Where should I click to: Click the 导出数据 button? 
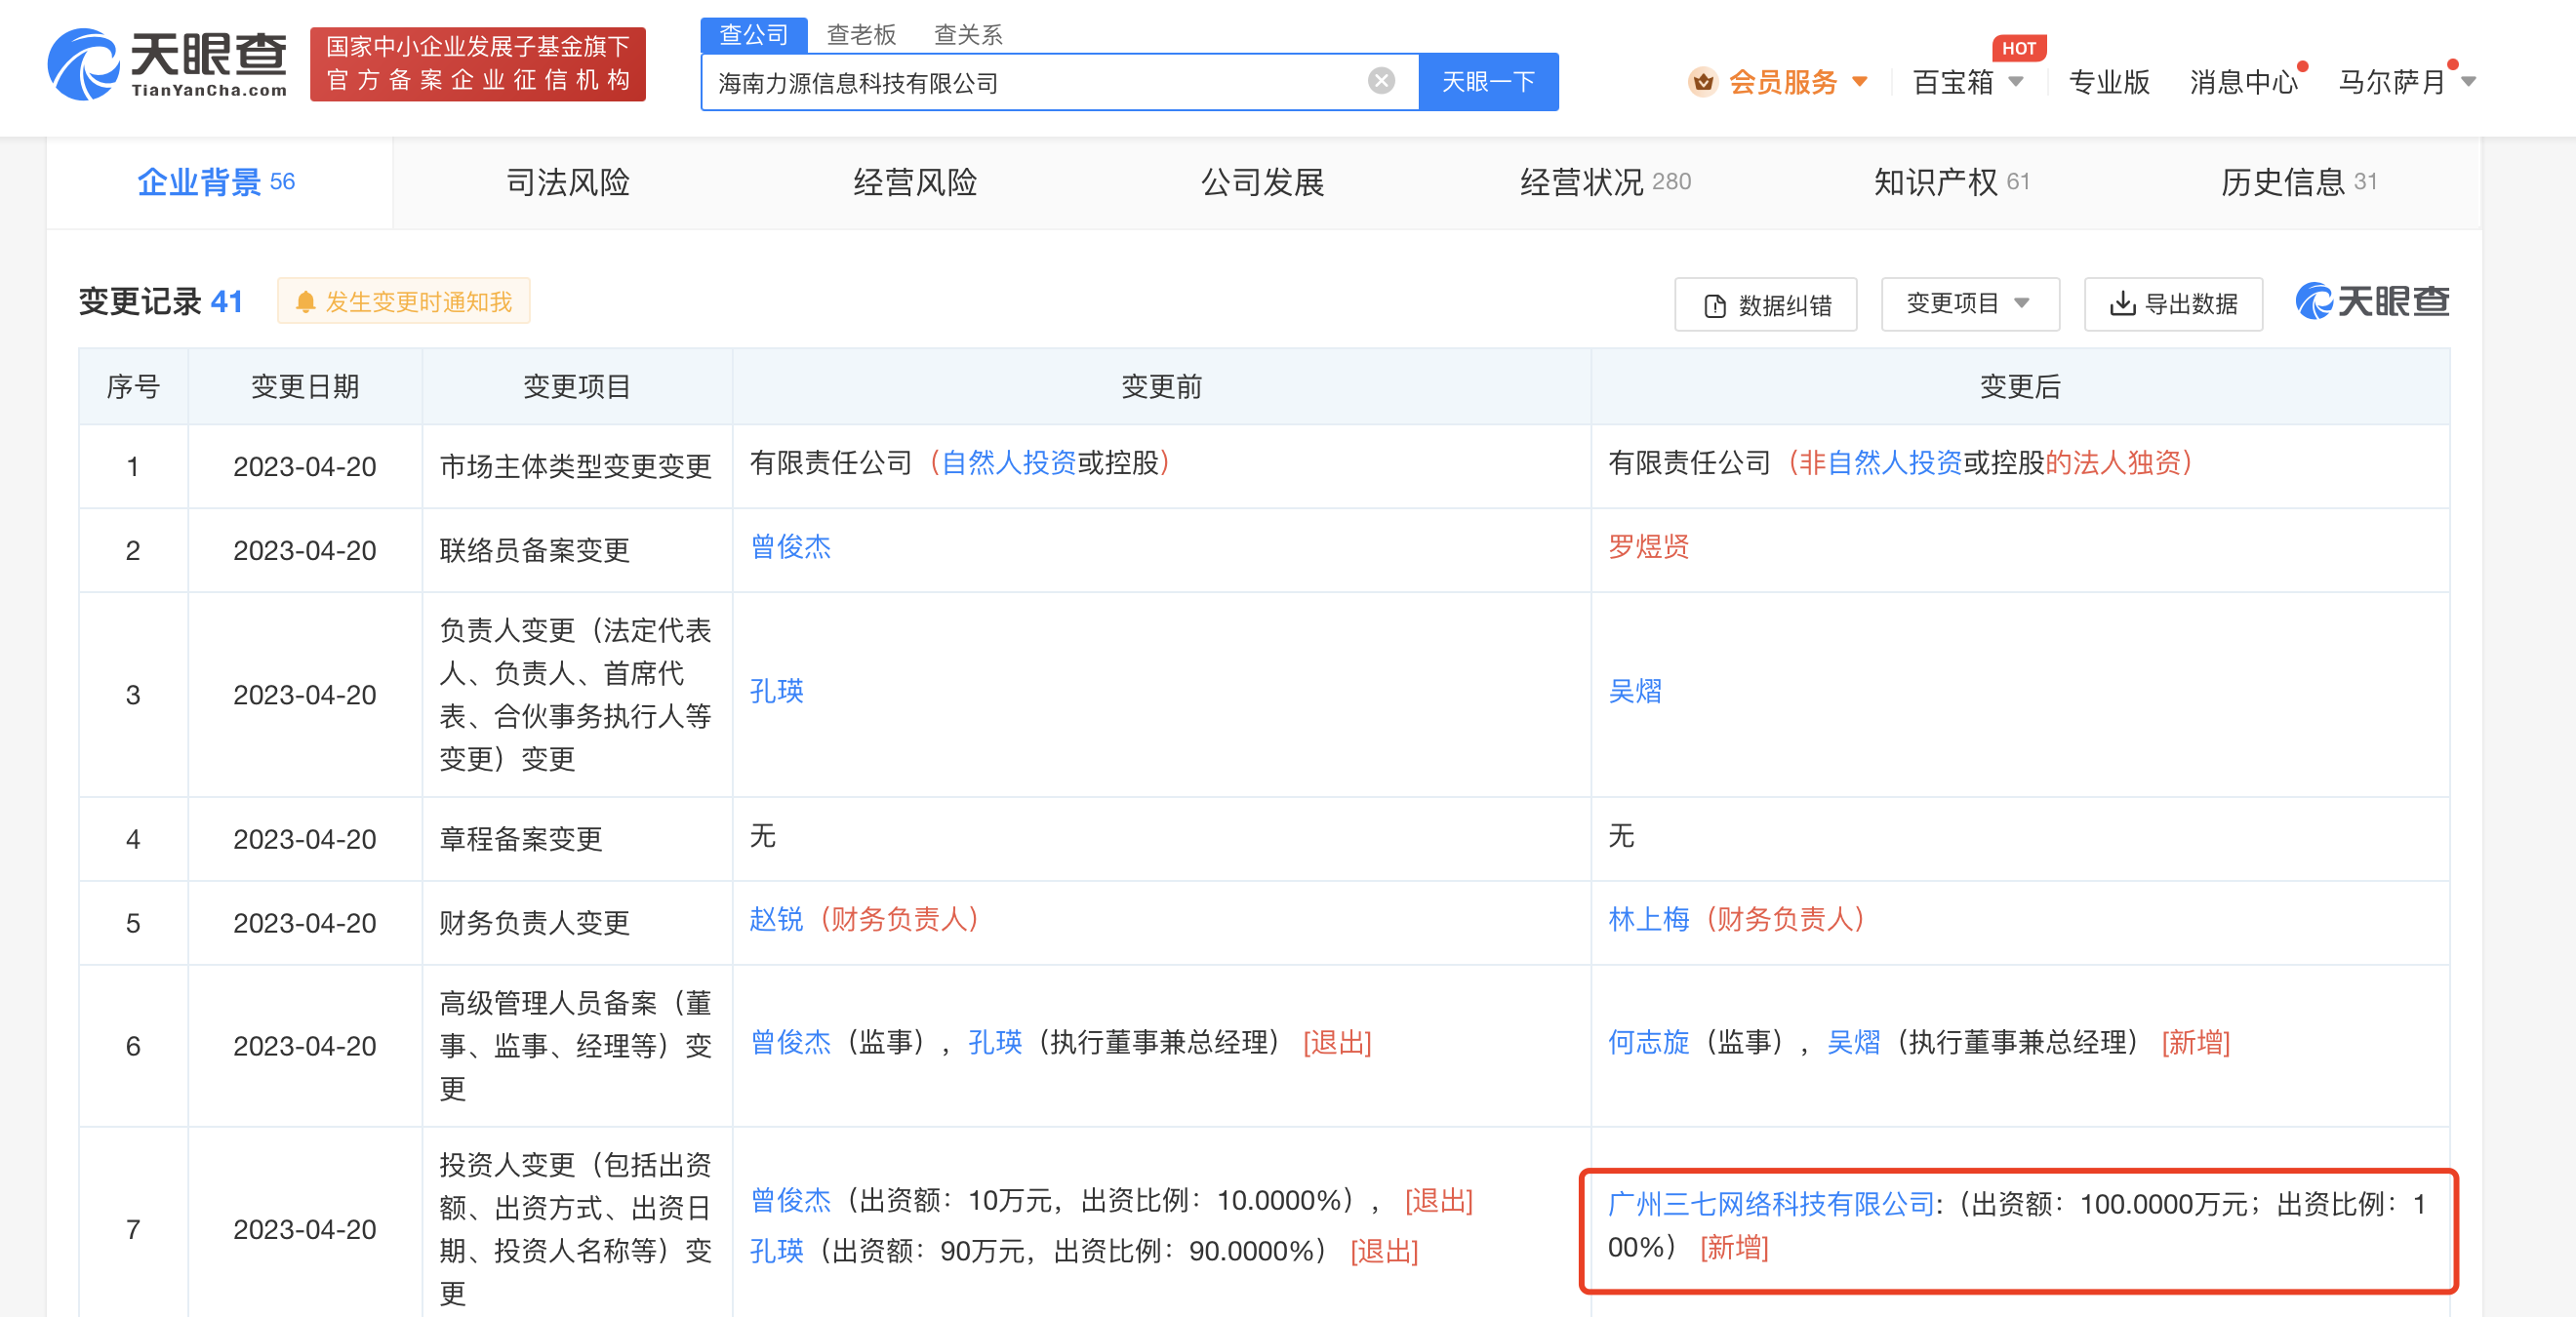coord(2173,303)
